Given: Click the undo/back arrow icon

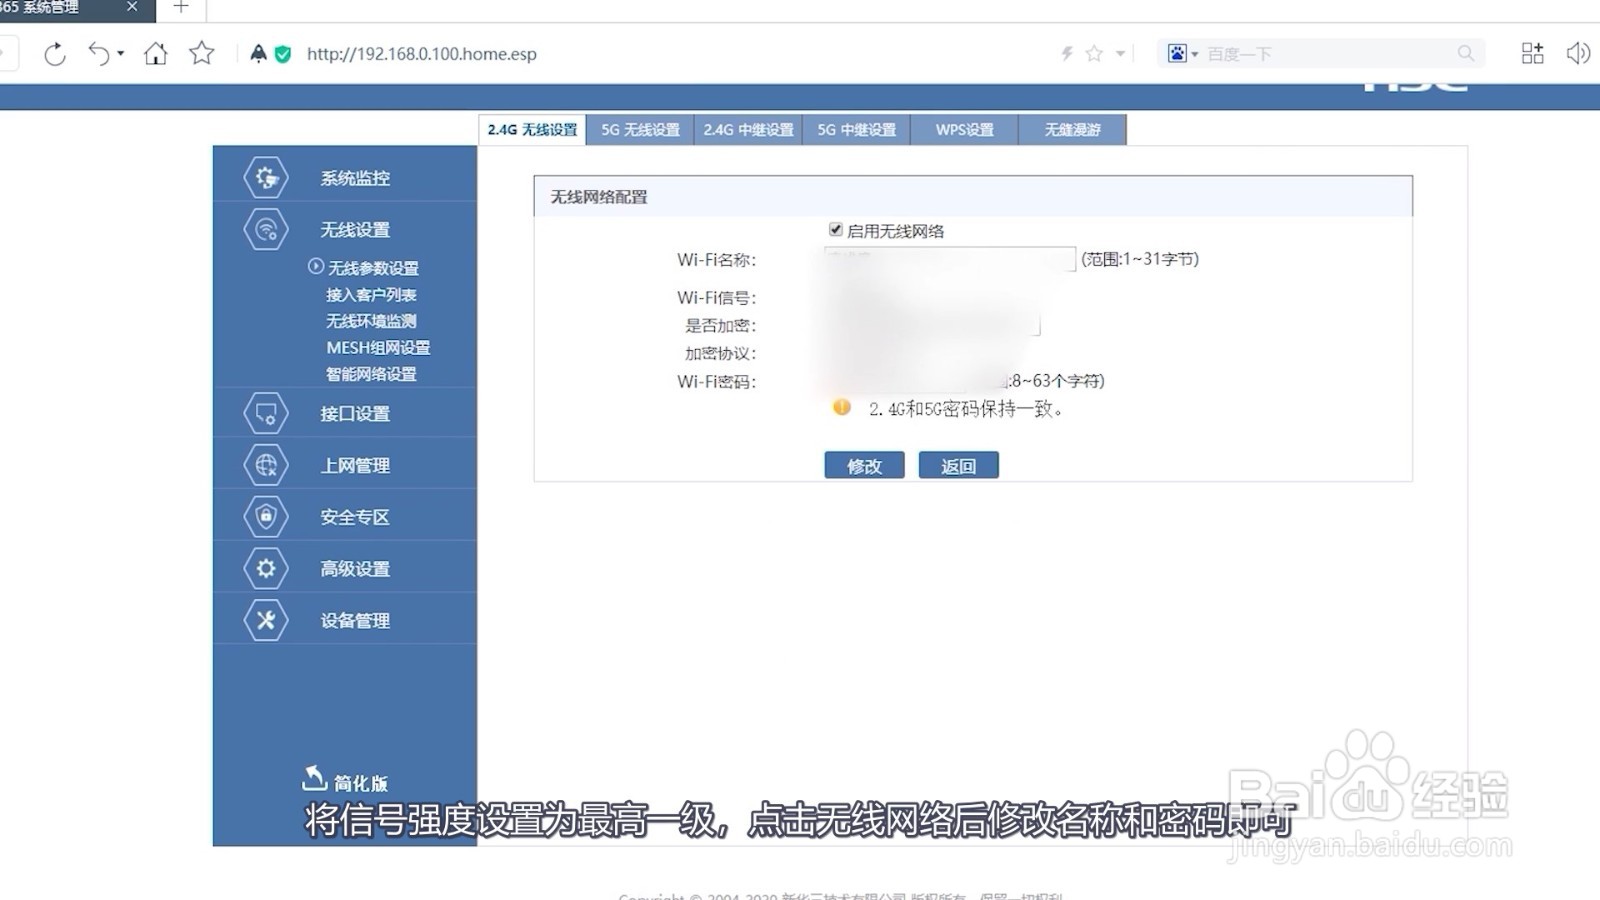Looking at the screenshot, I should pyautogui.click(x=98, y=54).
